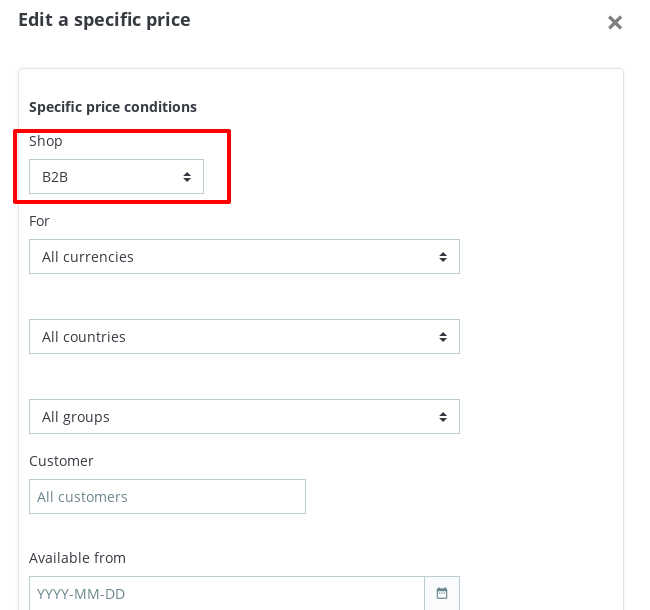Open the All countries dropdown
The height and width of the screenshot is (610, 650).
pos(244,337)
